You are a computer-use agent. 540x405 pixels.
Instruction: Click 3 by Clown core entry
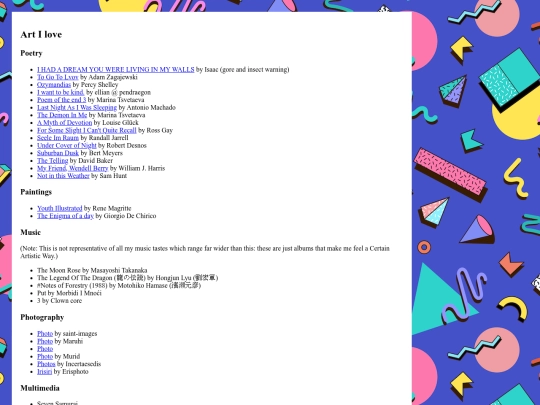(x=60, y=301)
